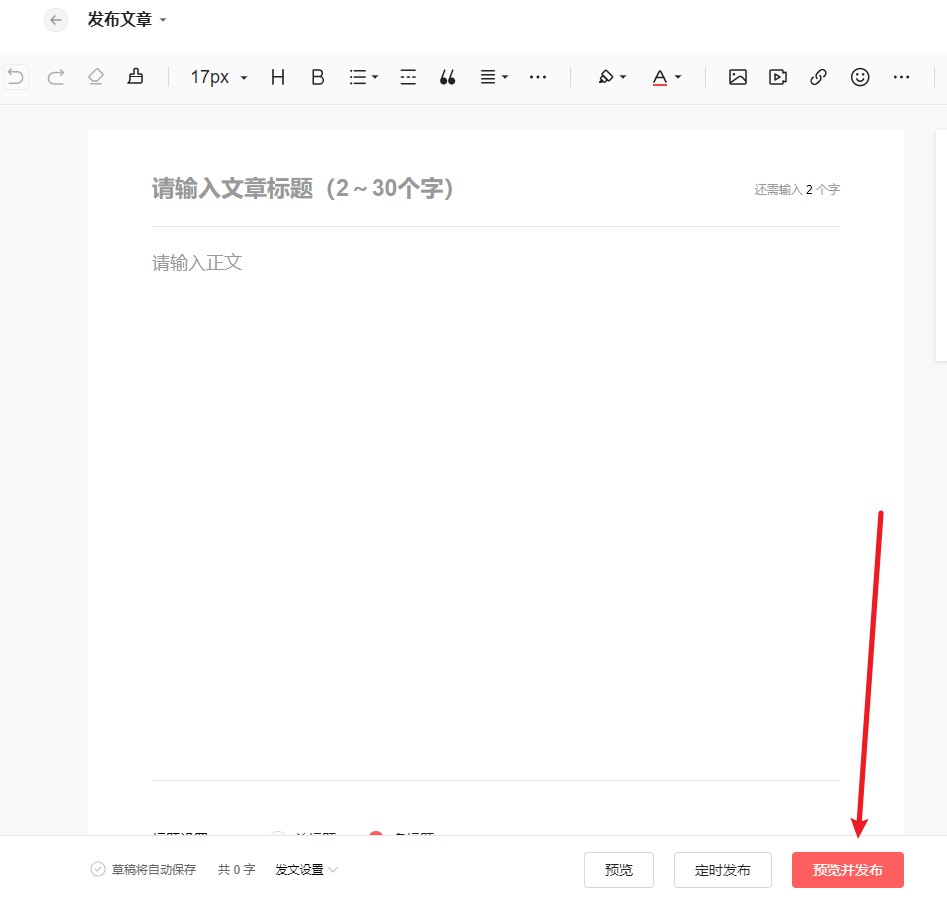Open the emoji picker icon
Screen dimensions: 947x899
pos(860,77)
